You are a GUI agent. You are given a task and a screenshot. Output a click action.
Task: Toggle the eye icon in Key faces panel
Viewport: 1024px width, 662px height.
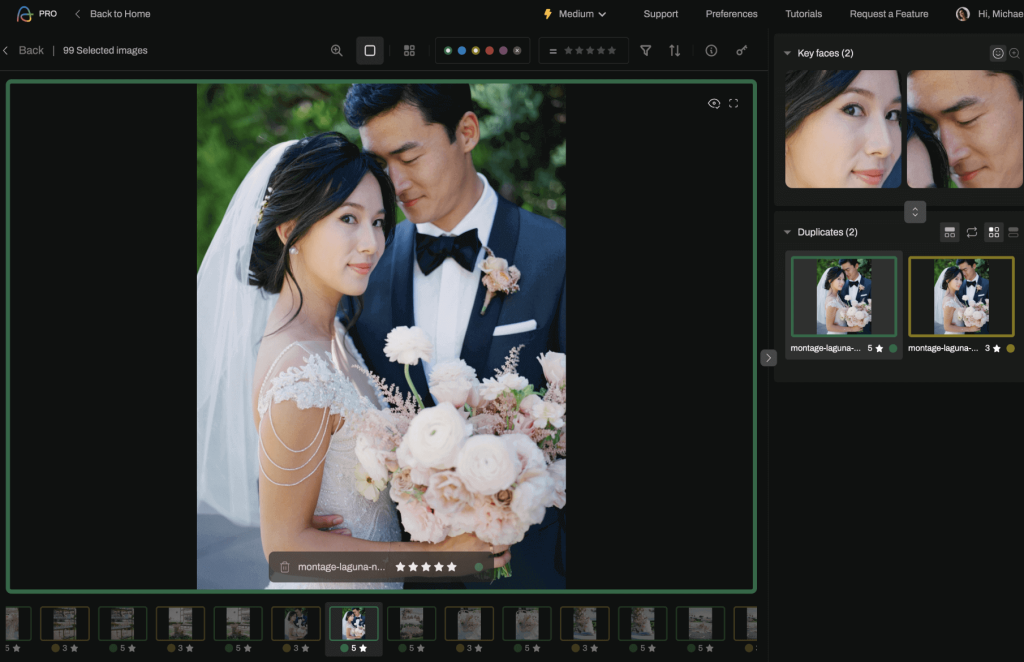(1000, 52)
